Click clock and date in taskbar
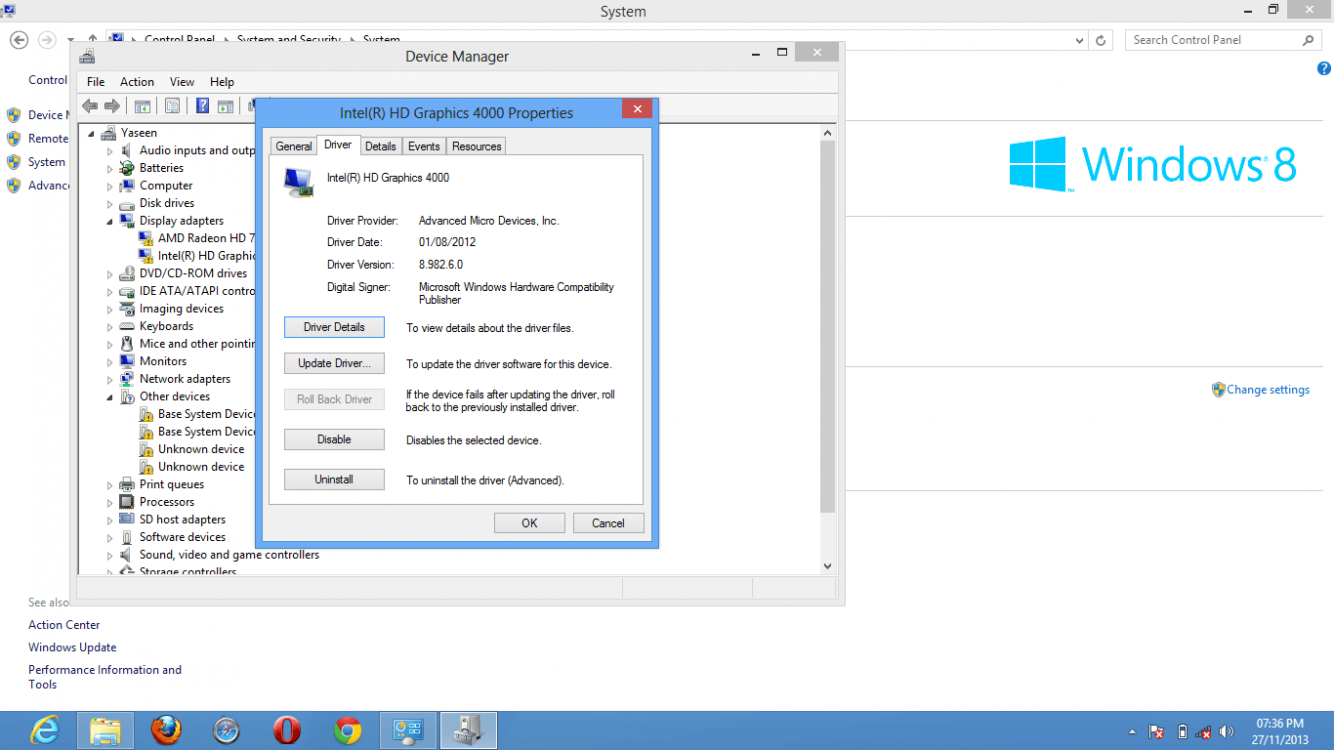The height and width of the screenshot is (750, 1334). pos(1279,731)
